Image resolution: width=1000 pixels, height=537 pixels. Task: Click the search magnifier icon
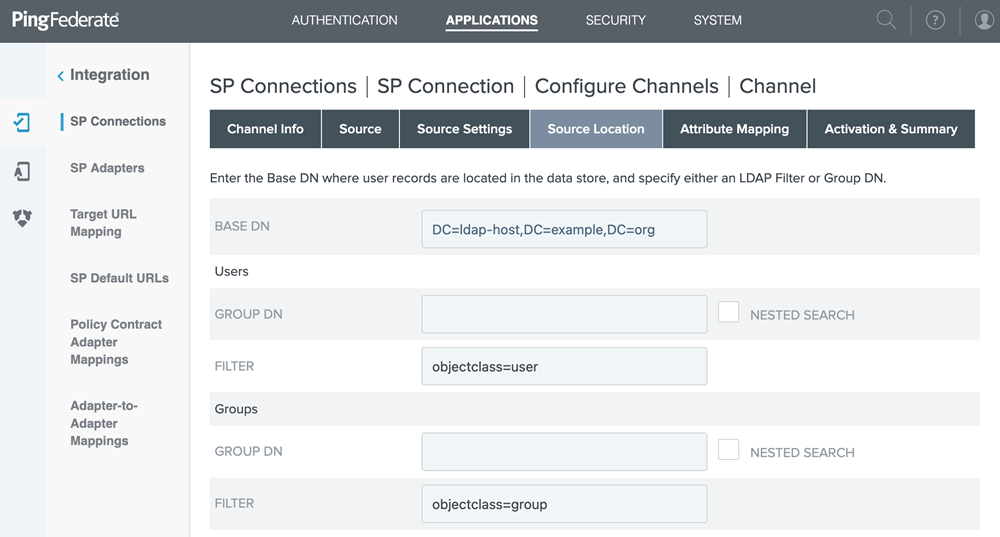pos(886,20)
